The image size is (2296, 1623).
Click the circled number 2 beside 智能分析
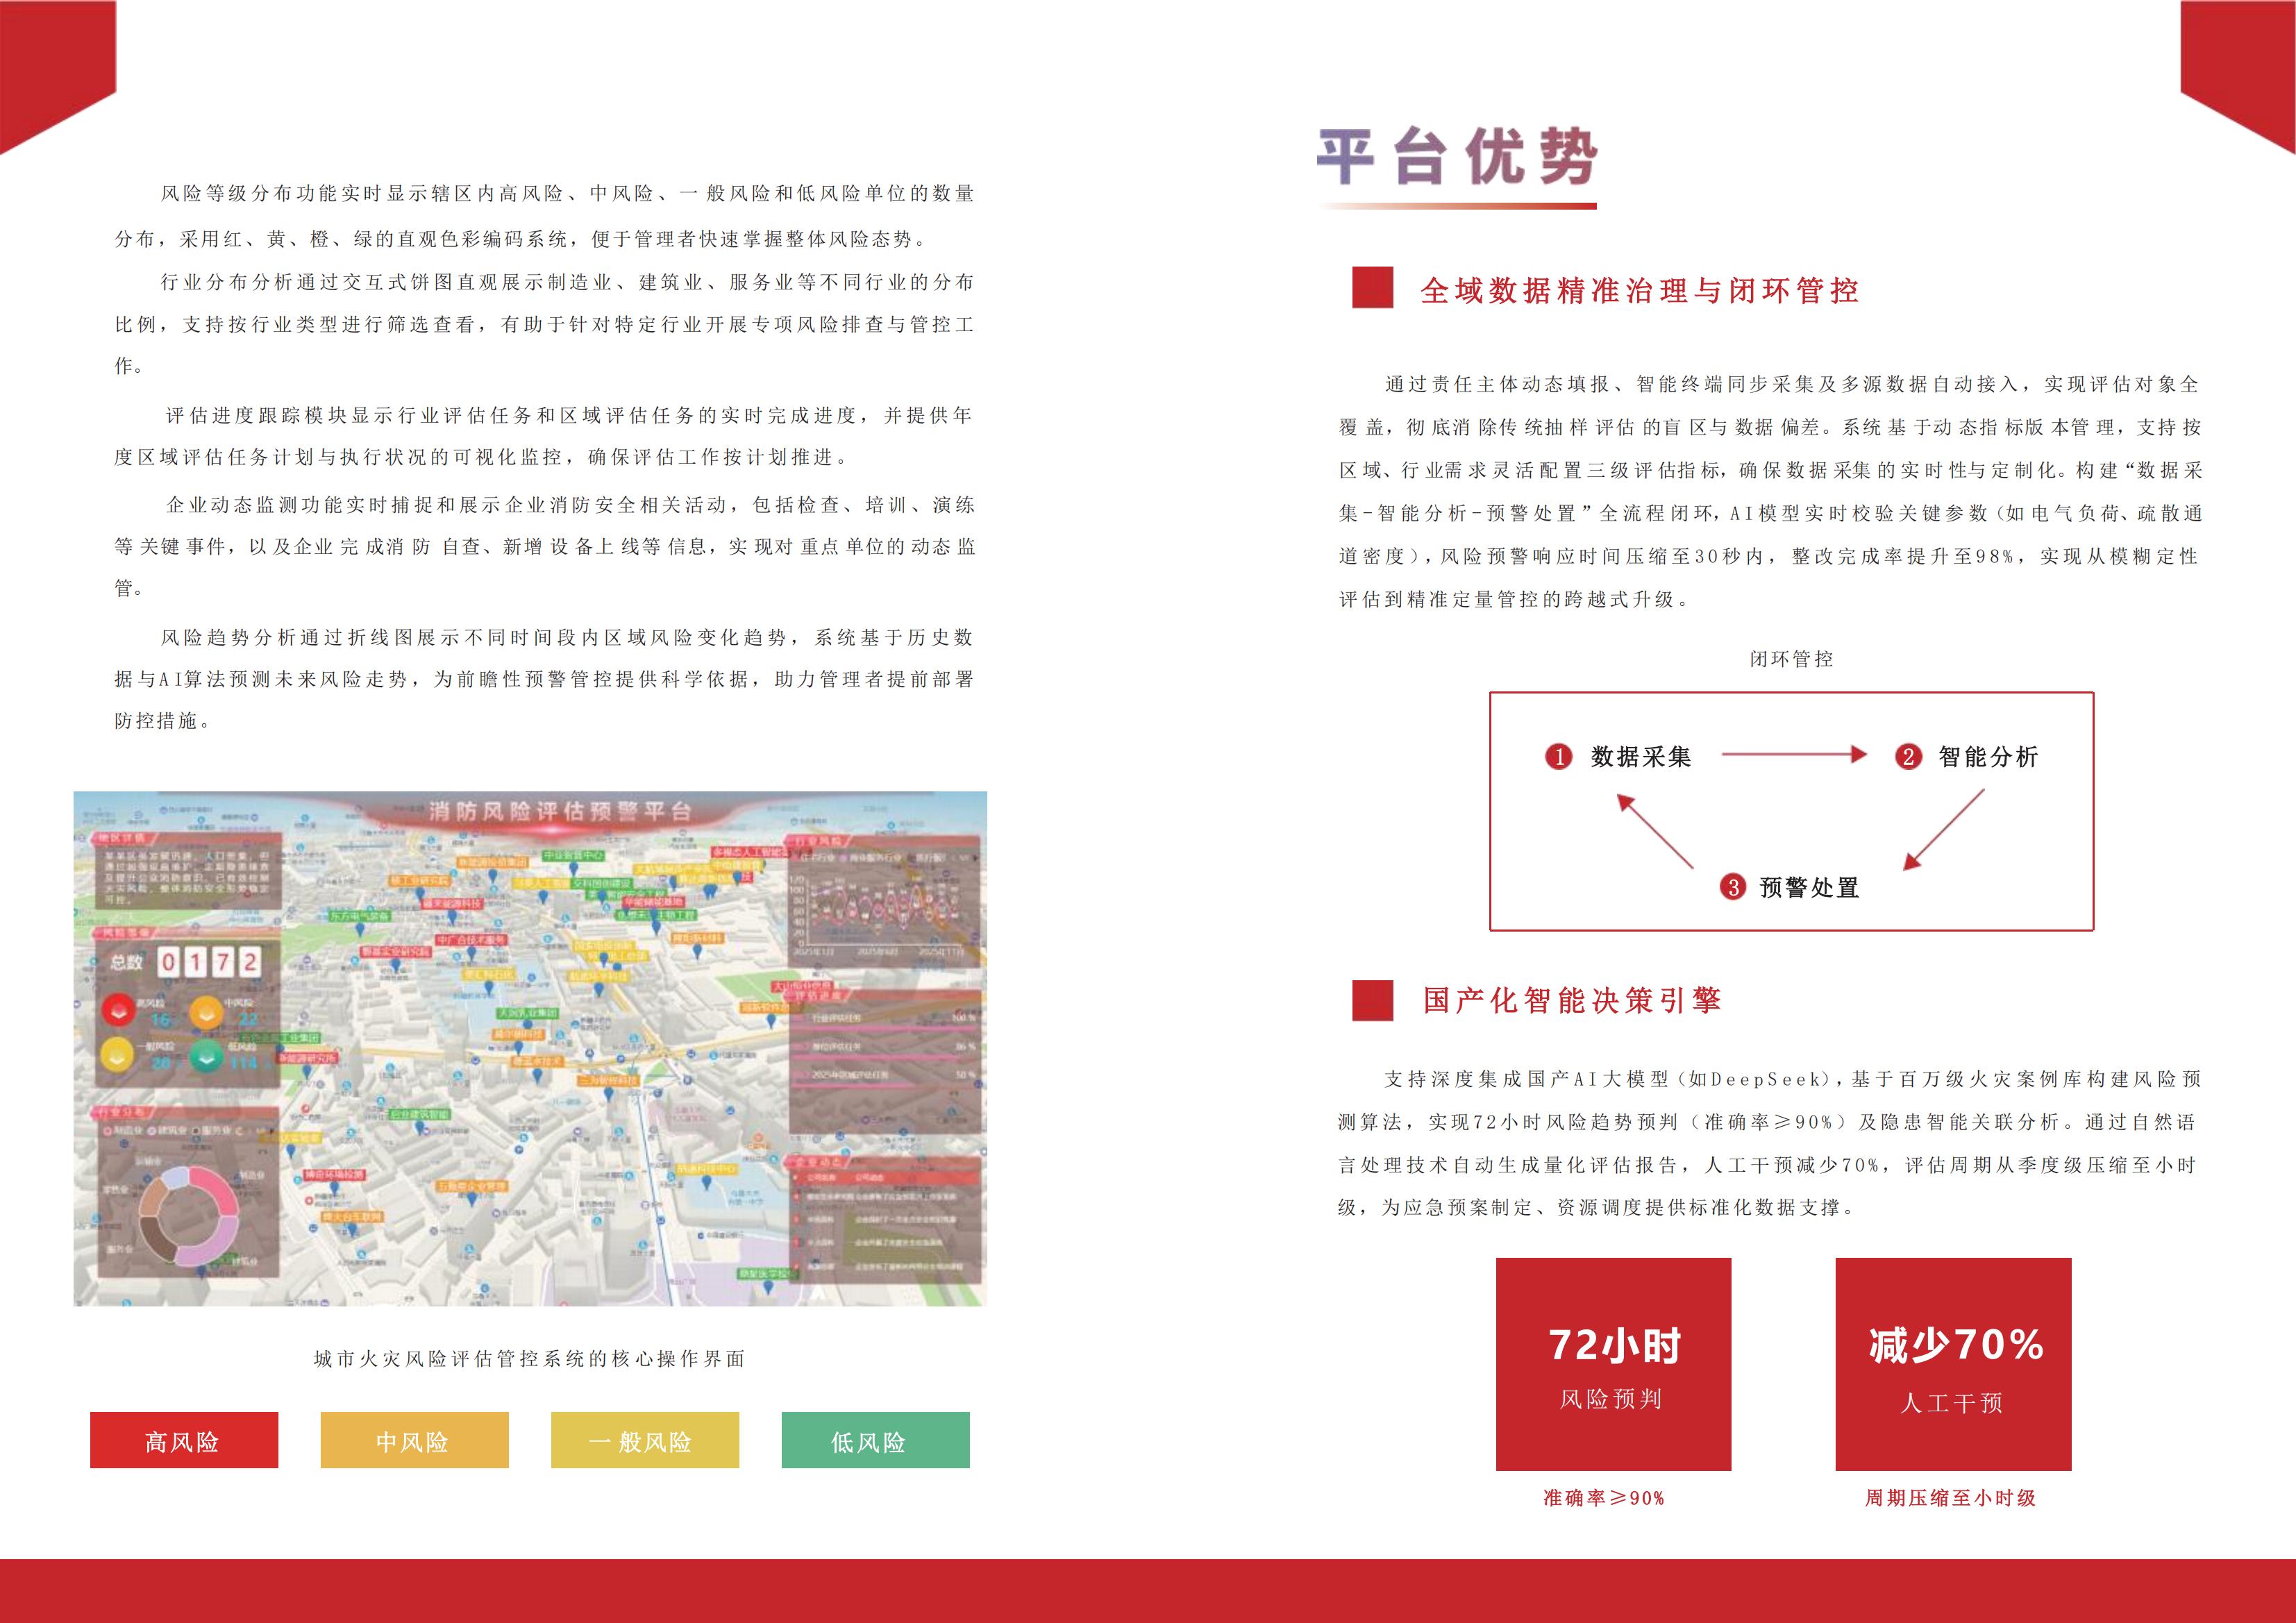(1908, 757)
